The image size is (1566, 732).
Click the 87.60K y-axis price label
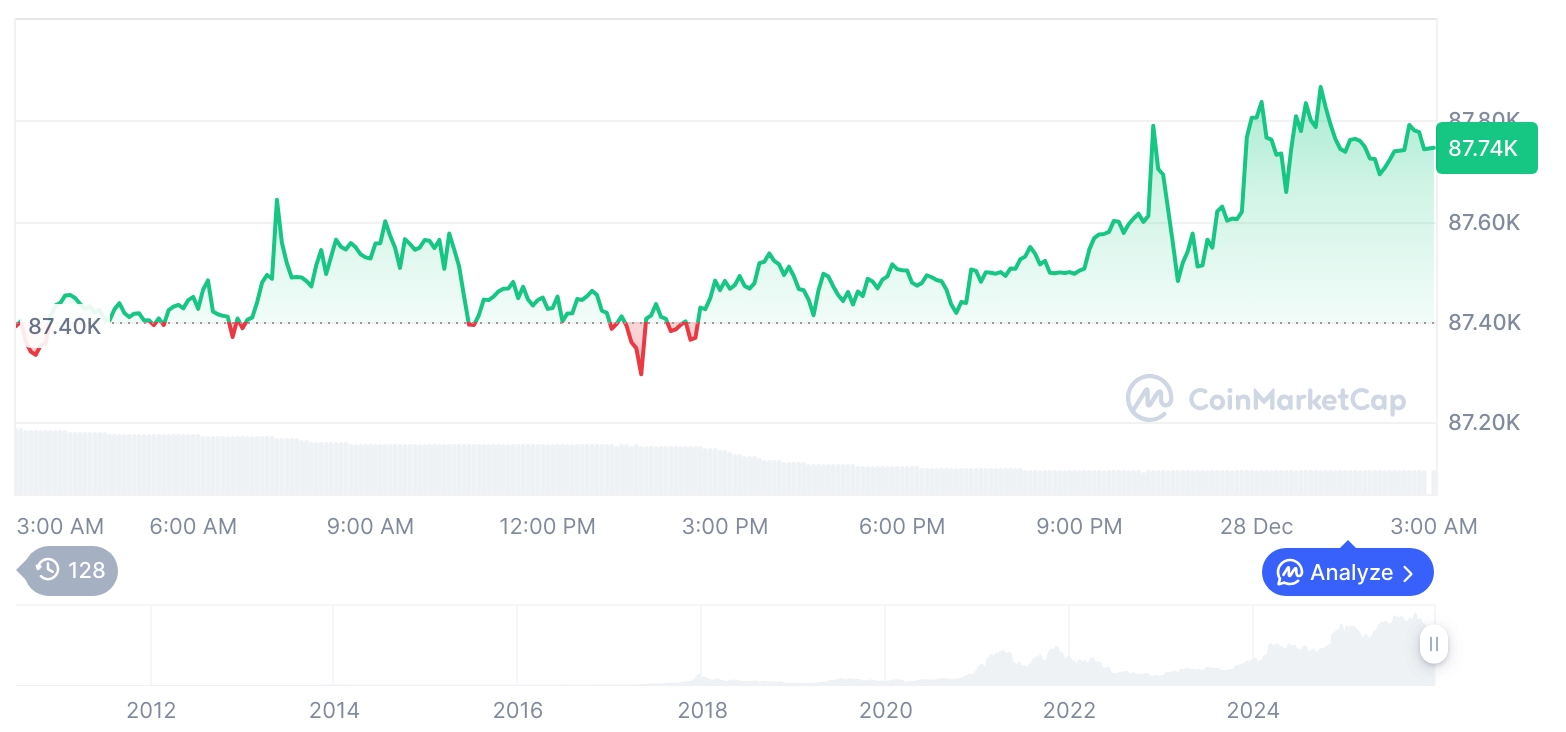1484,222
